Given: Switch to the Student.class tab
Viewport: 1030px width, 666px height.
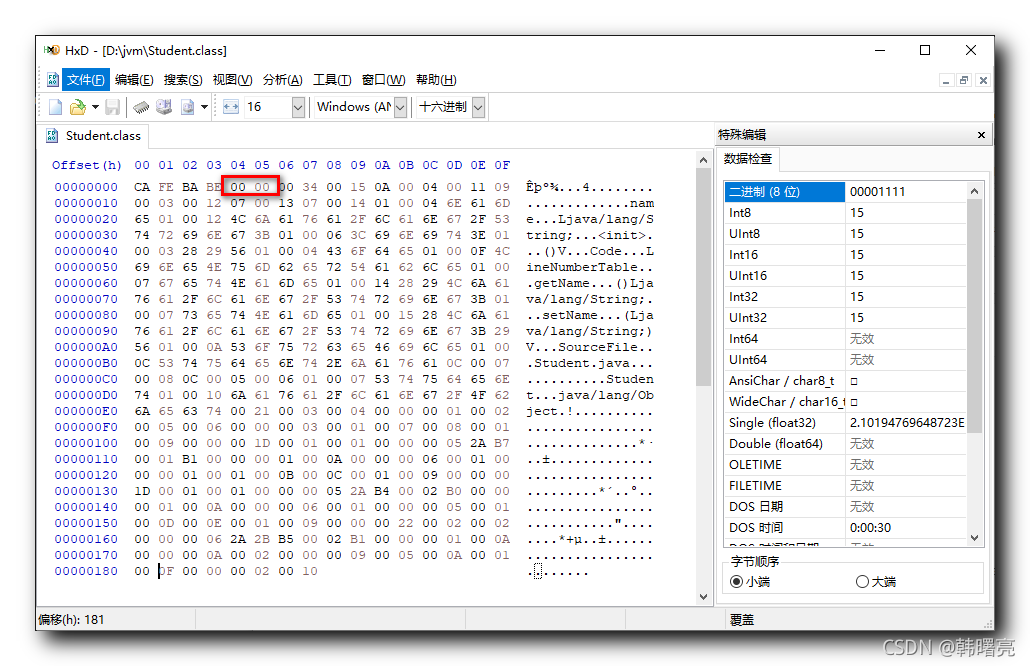Looking at the screenshot, I should pyautogui.click(x=93, y=136).
